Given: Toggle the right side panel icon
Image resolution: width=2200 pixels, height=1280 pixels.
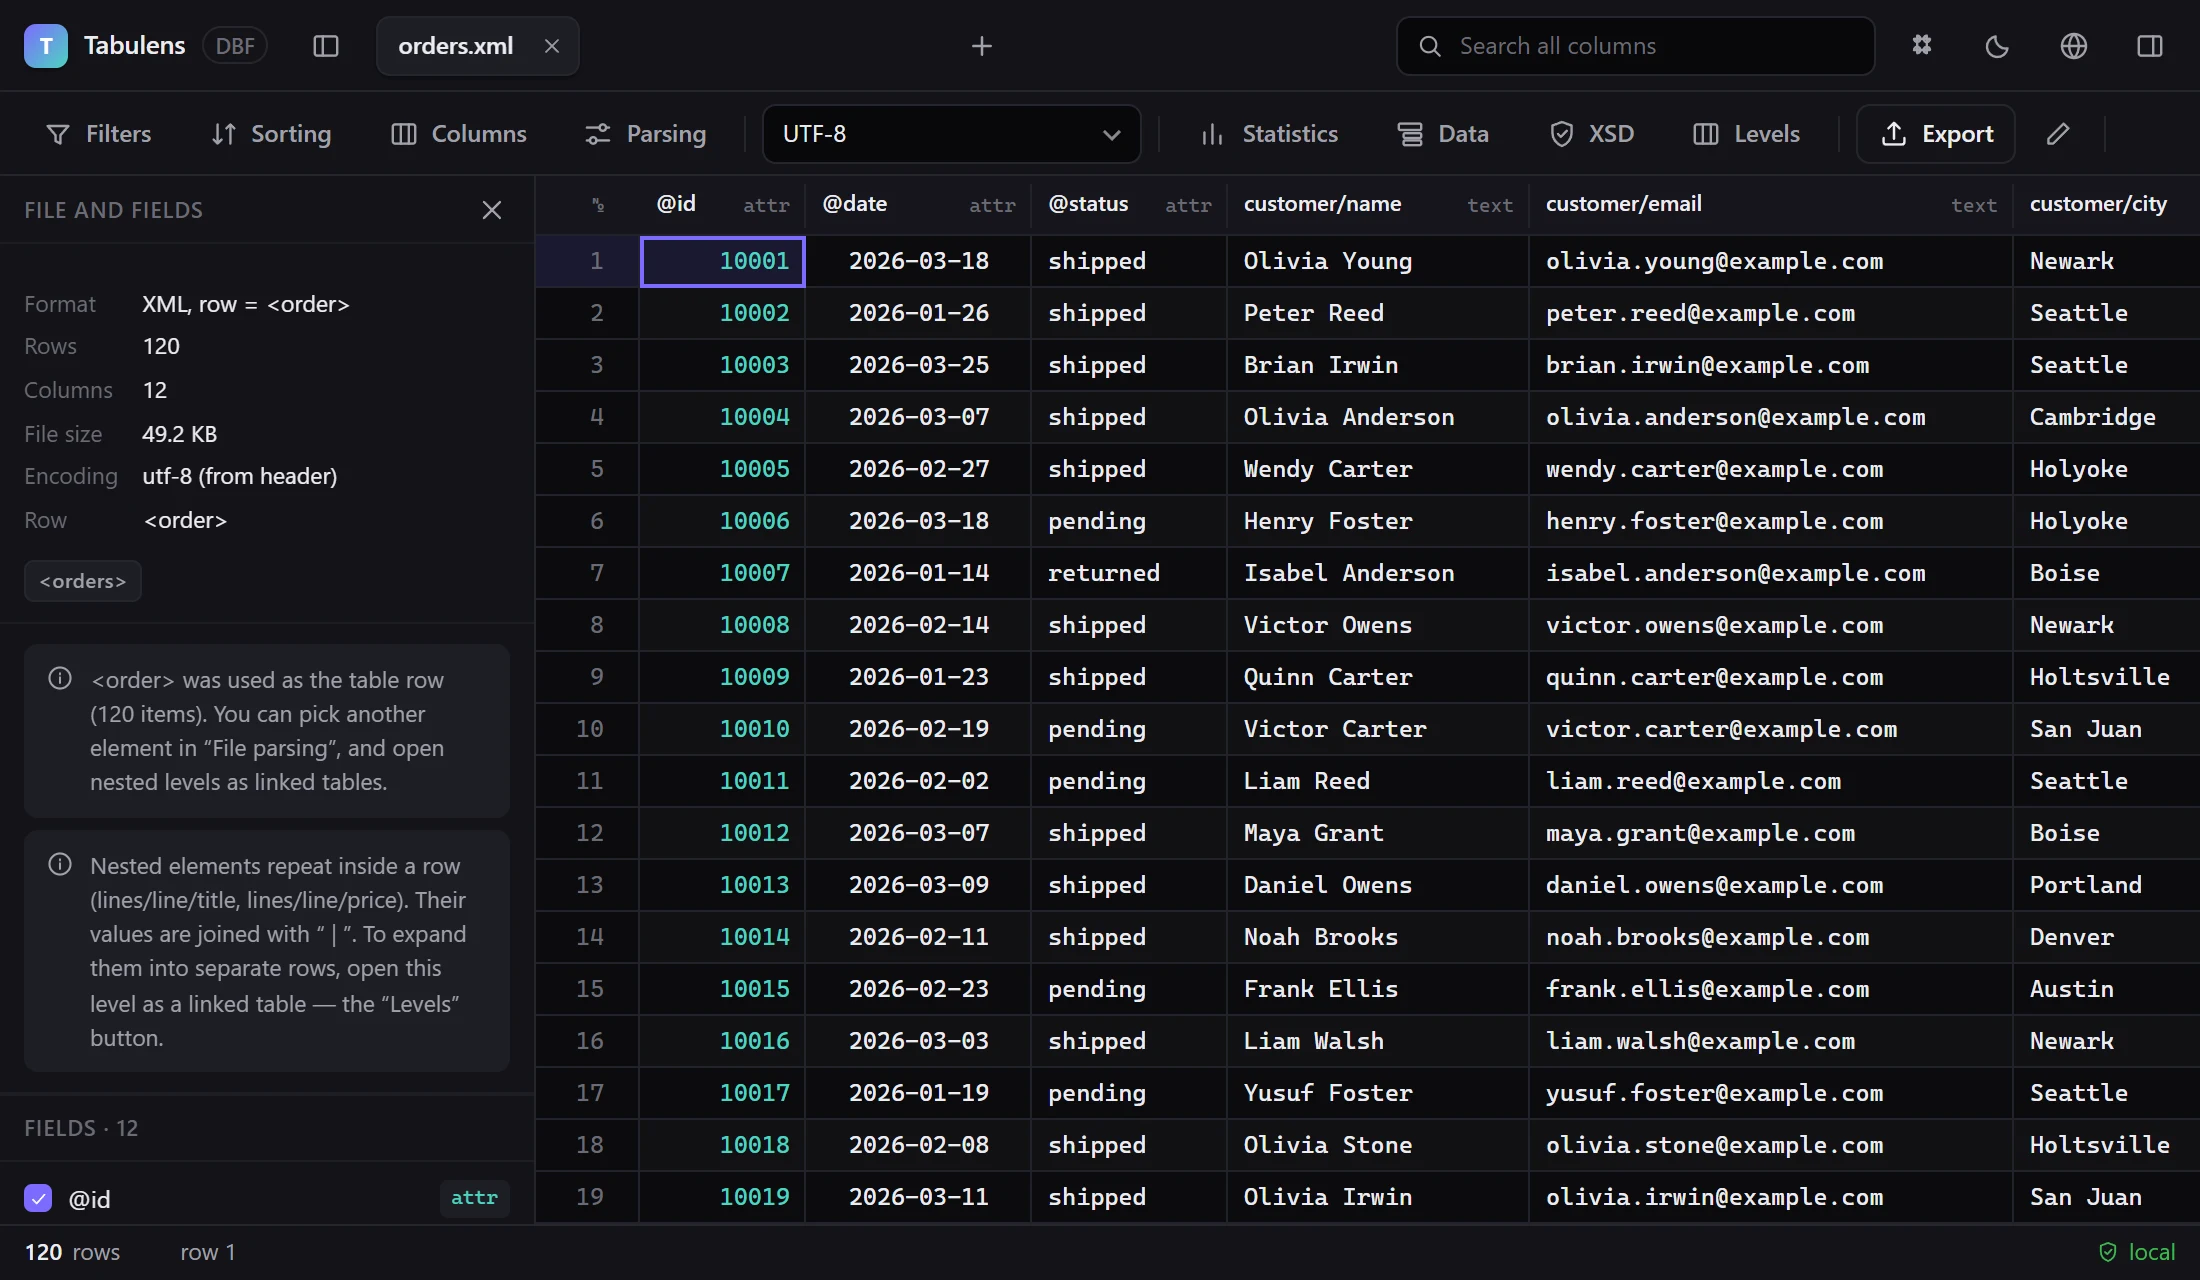Looking at the screenshot, I should point(2150,46).
